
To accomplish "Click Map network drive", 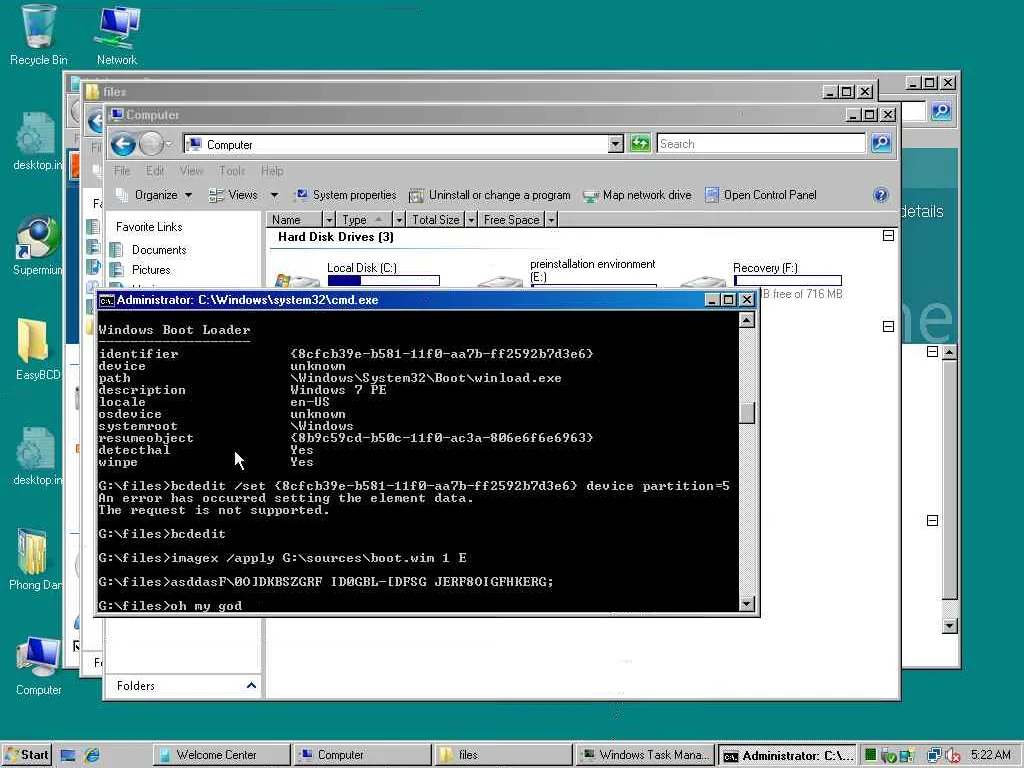I will click(637, 195).
